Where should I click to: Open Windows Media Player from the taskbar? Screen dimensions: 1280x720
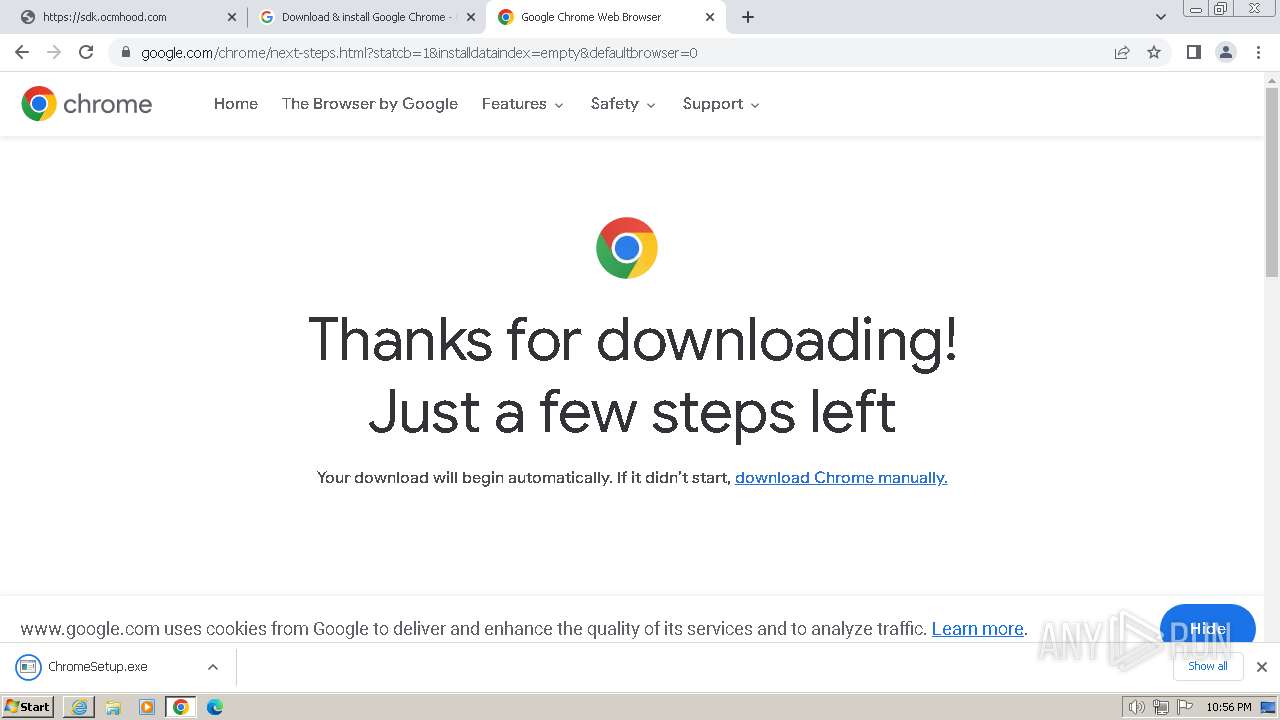coord(147,707)
